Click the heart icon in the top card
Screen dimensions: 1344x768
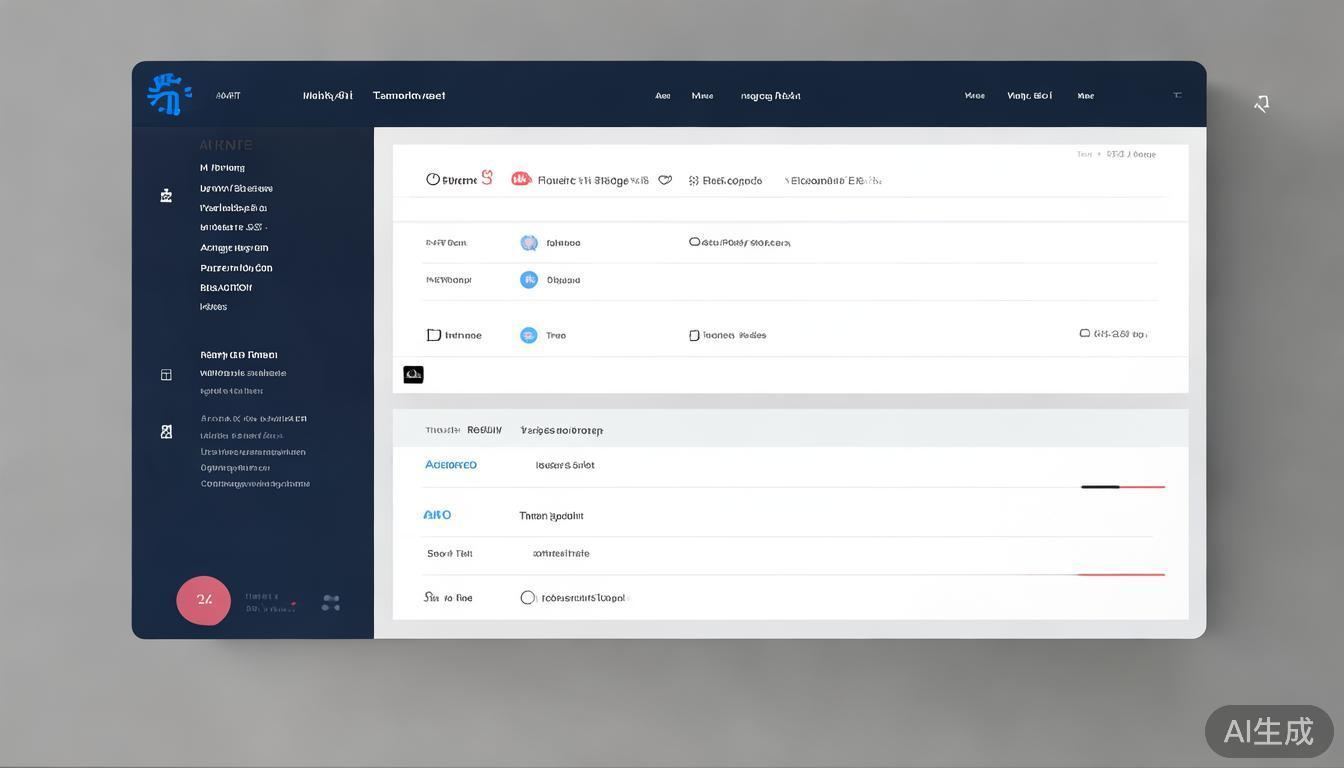[x=665, y=180]
